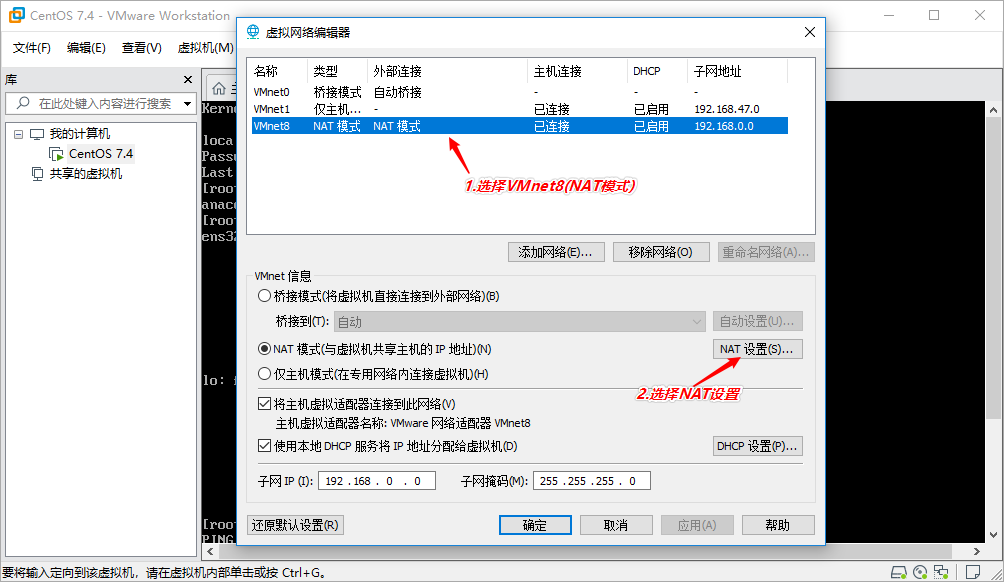Screen dimensions: 1004x582
Task: Click 192.168.47.0 subnet cell
Action: pos(727,109)
